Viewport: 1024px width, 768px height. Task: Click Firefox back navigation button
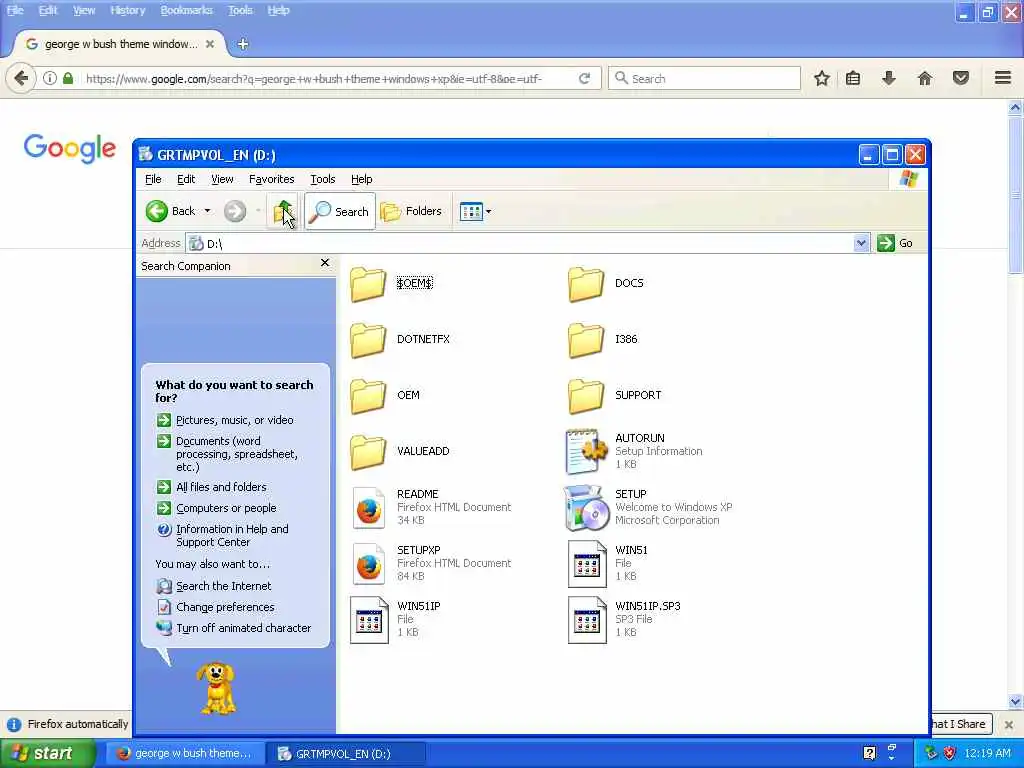pyautogui.click(x=21, y=78)
